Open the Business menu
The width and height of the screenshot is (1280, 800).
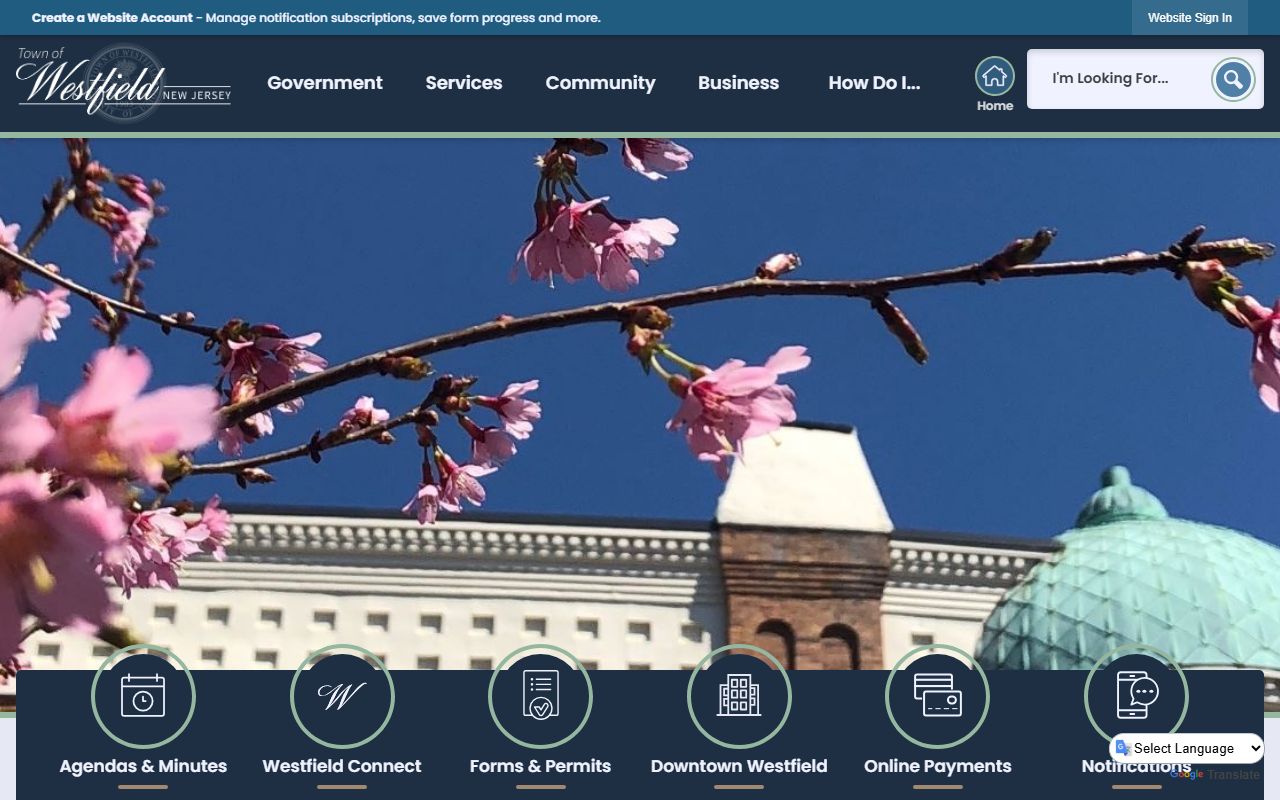tap(738, 83)
